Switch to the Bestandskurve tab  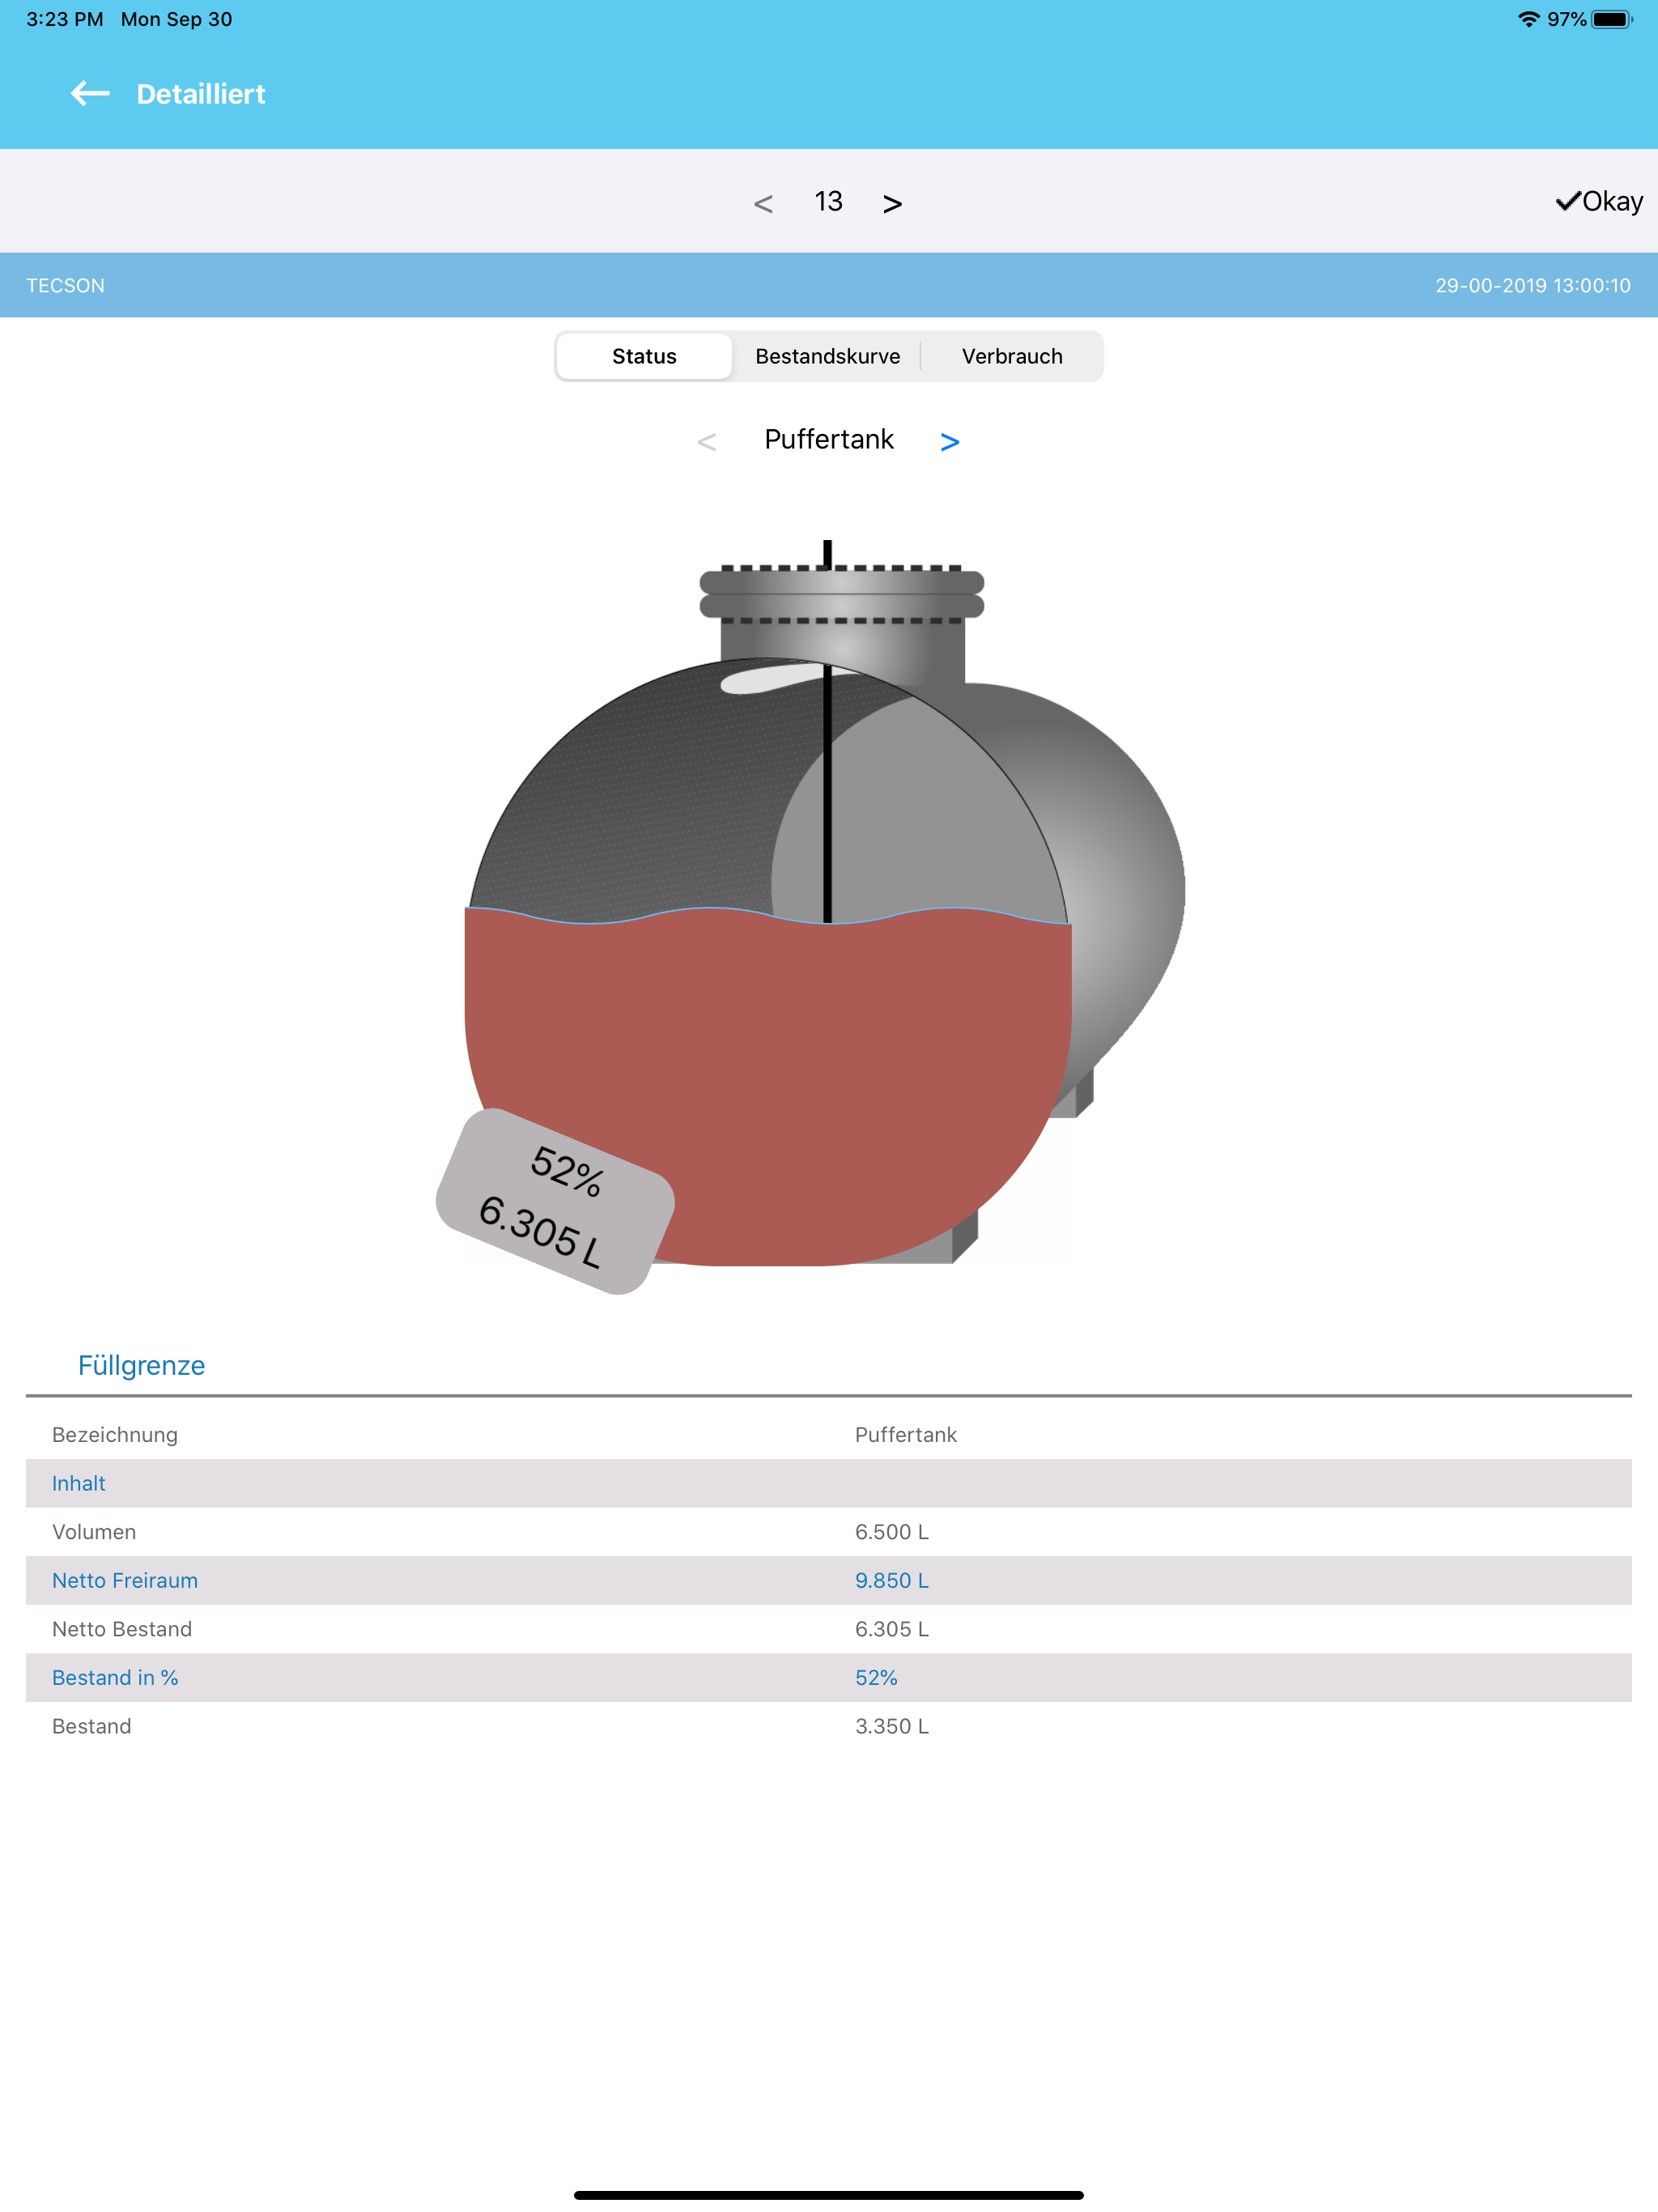tap(827, 356)
